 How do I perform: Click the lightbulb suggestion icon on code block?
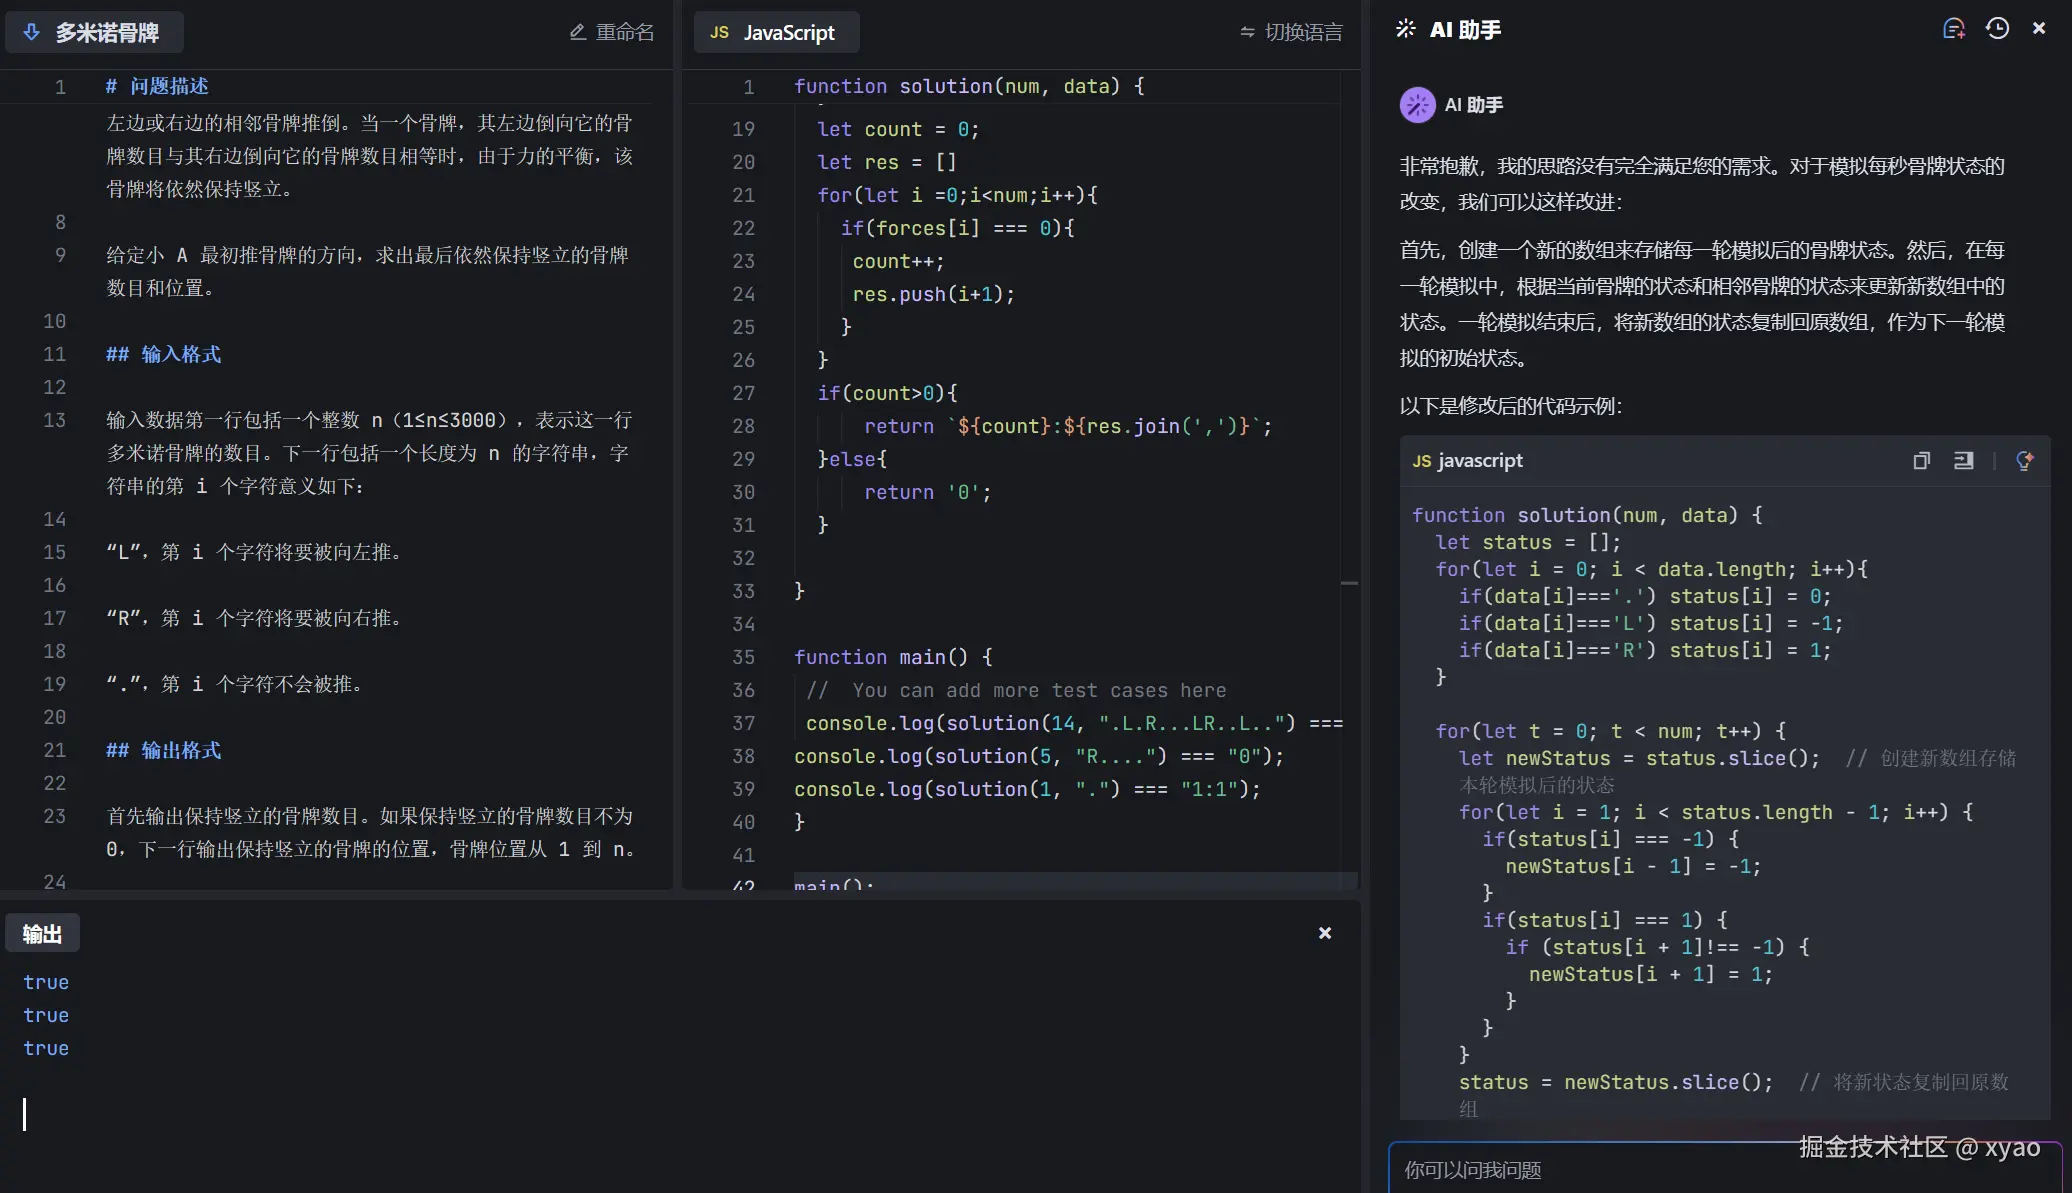[2026, 460]
